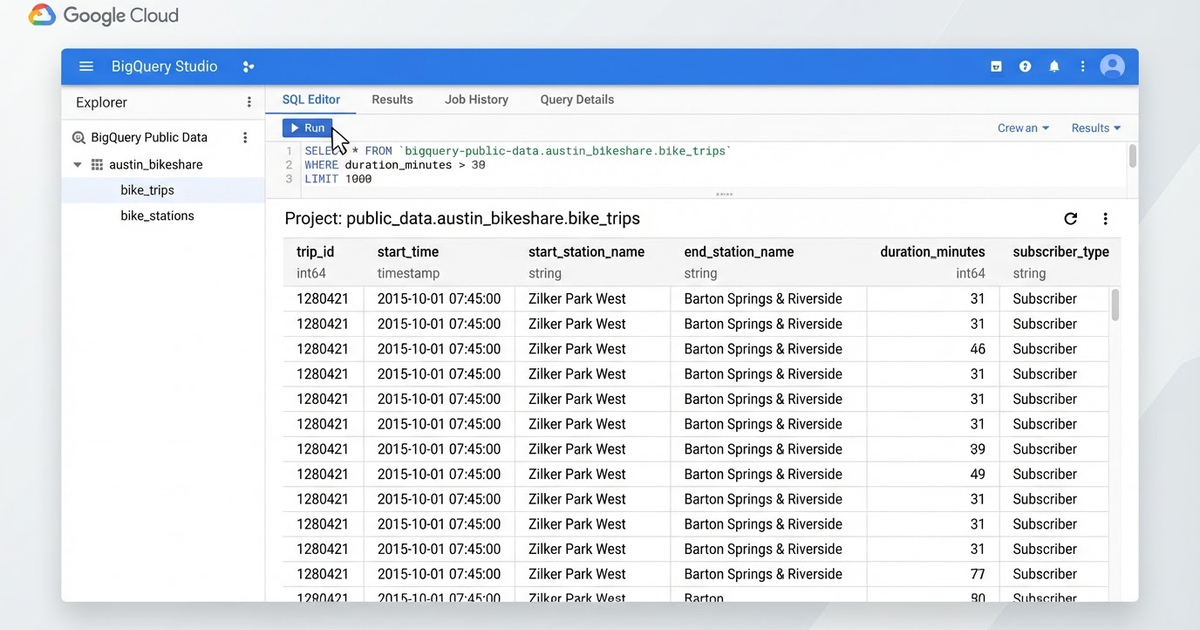Open the user account avatar
Image resolution: width=1200 pixels, height=630 pixels.
click(x=1112, y=67)
